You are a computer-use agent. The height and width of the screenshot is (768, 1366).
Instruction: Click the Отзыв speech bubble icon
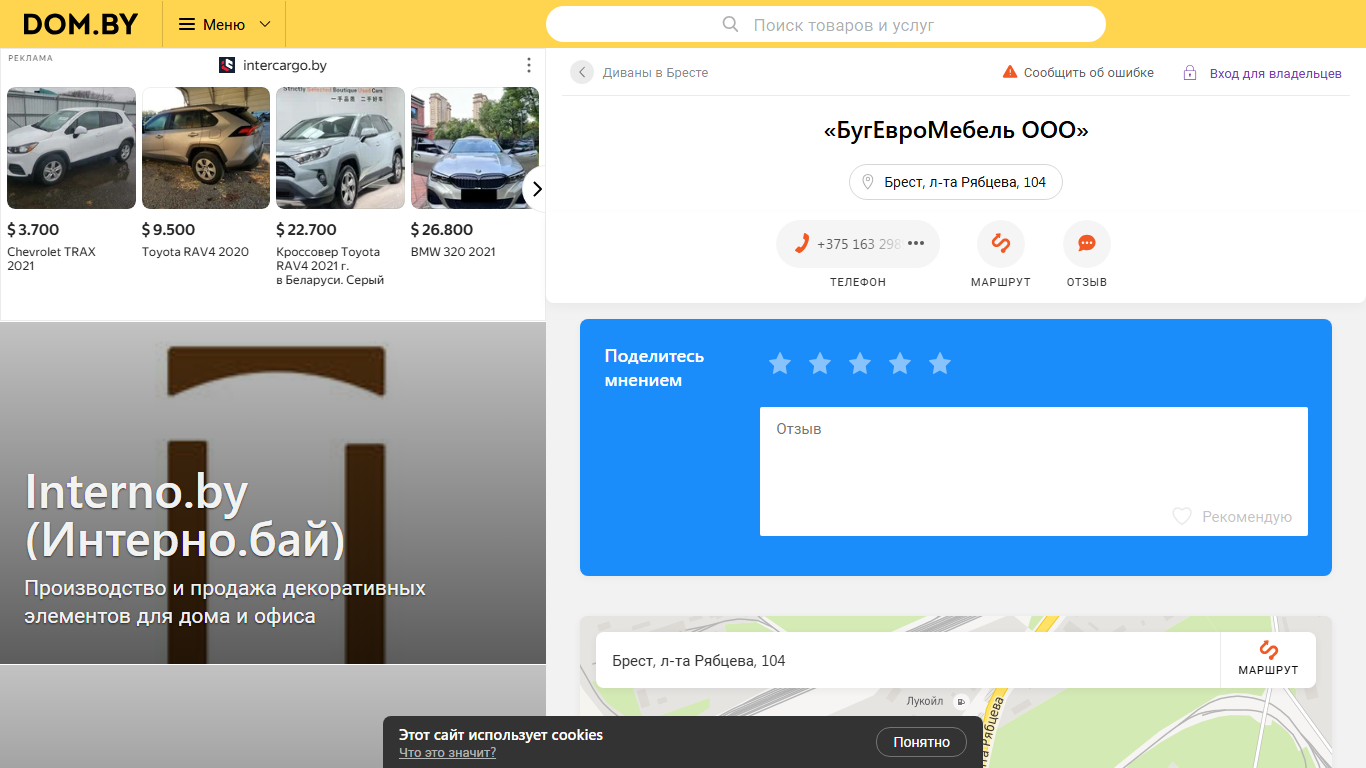pos(1087,244)
